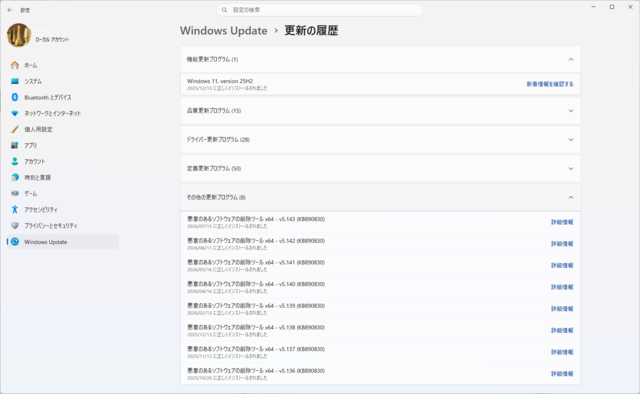Click the 品質更新プログラム section header
This screenshot has height=394, width=640.
pyautogui.click(x=380, y=111)
